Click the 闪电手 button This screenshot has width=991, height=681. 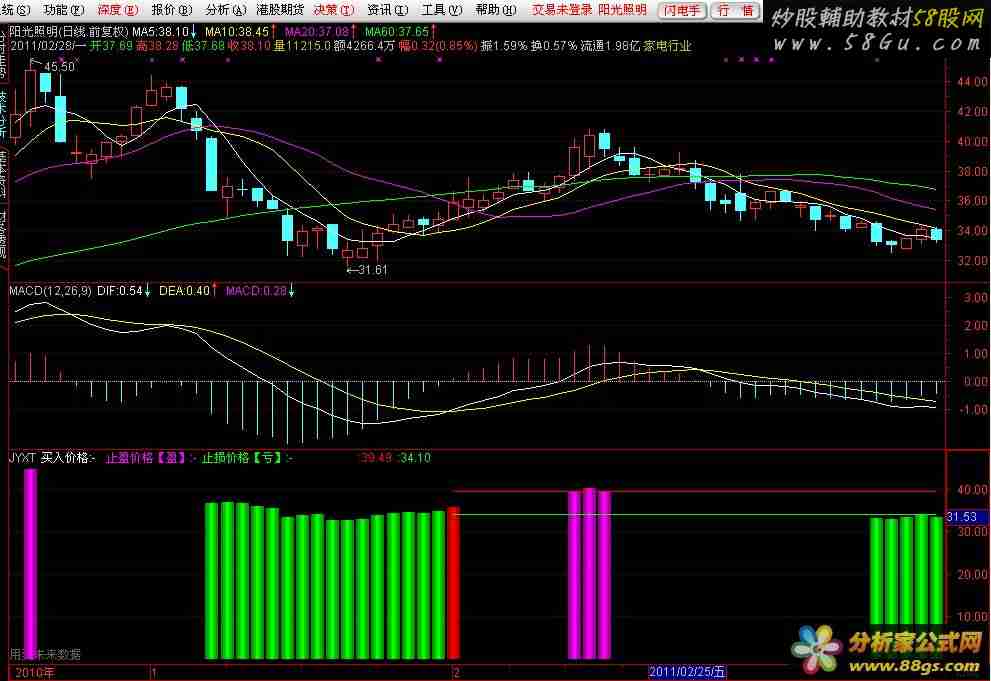(x=682, y=10)
